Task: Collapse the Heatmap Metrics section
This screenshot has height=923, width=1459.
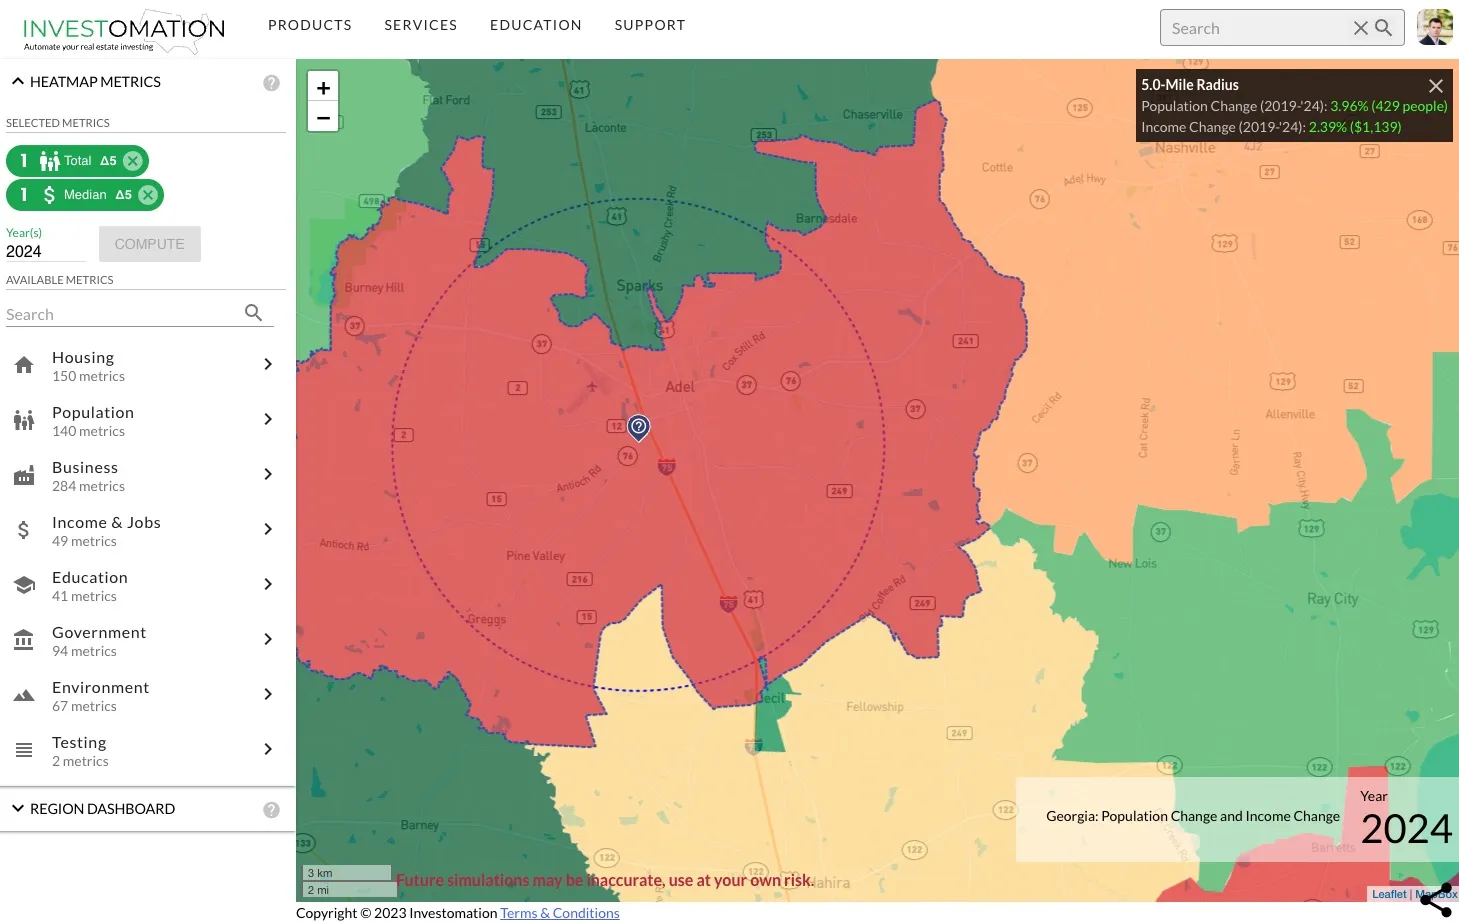Action: 18,82
